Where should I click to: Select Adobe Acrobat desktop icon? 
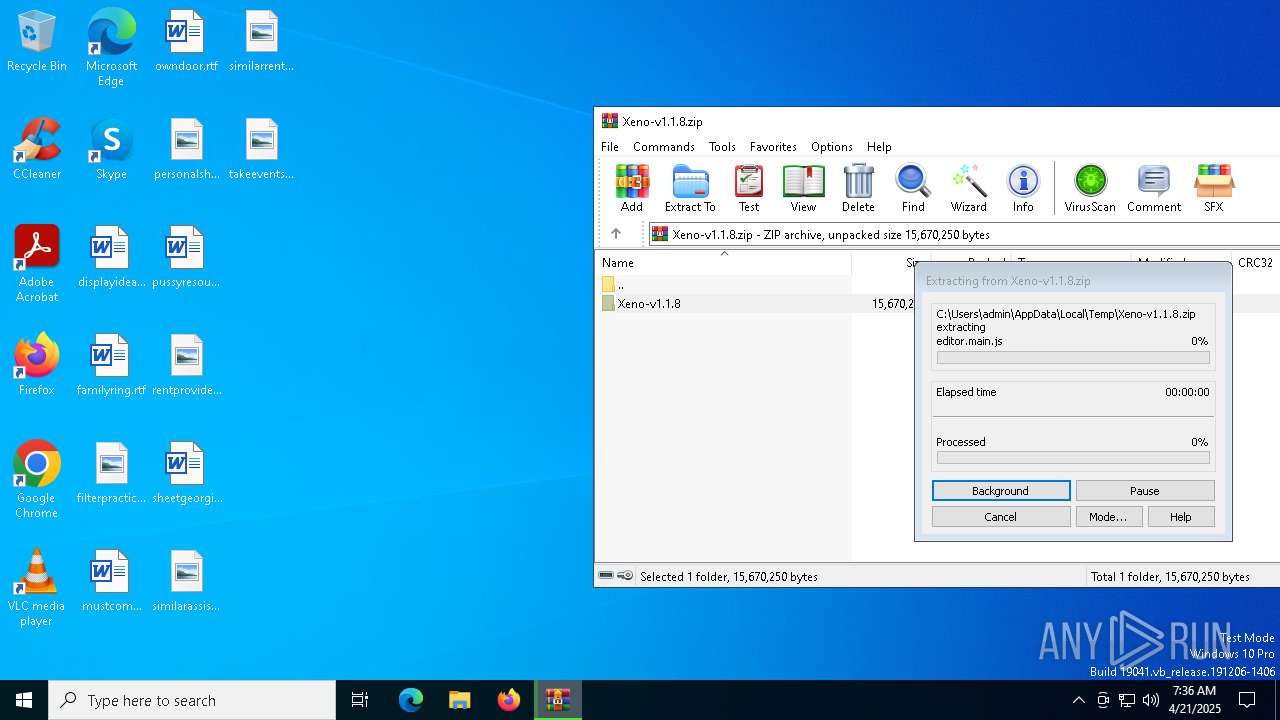click(37, 264)
